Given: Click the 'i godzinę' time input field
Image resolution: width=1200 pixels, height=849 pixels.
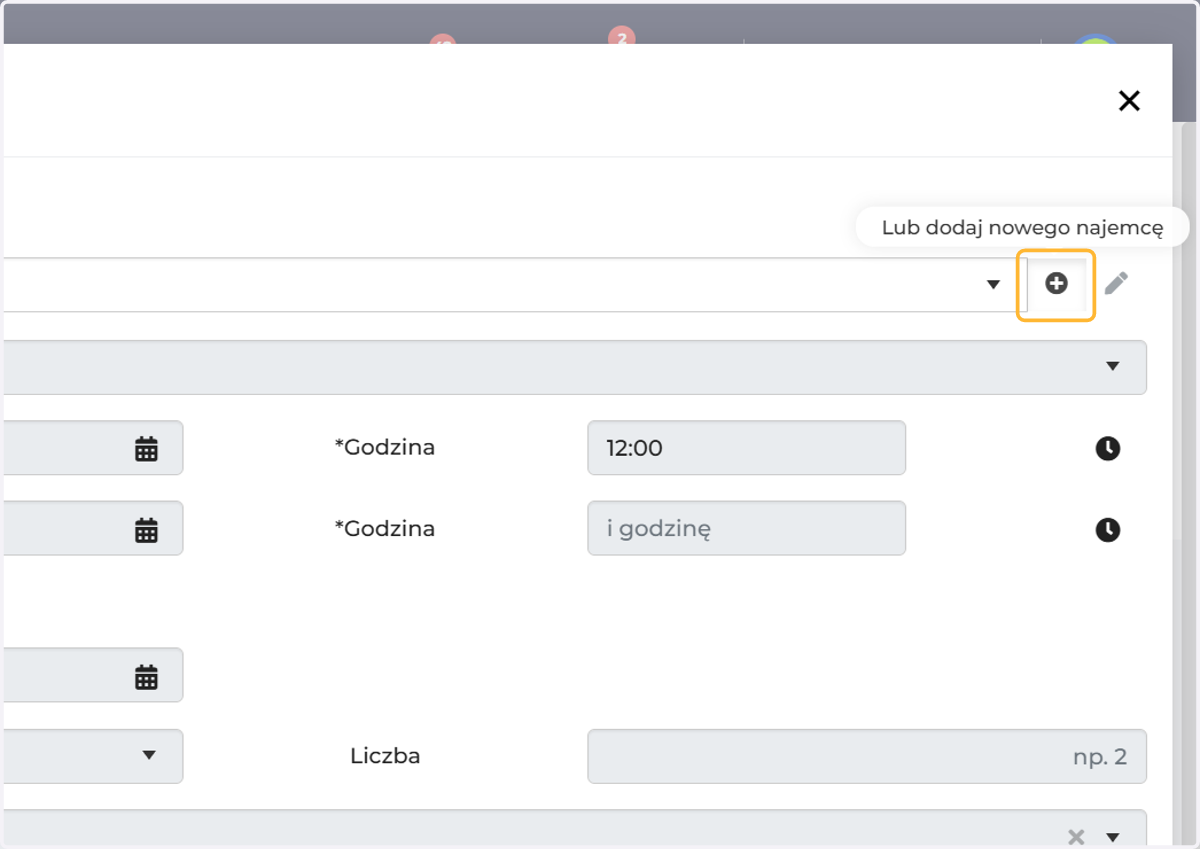Looking at the screenshot, I should pos(746,528).
